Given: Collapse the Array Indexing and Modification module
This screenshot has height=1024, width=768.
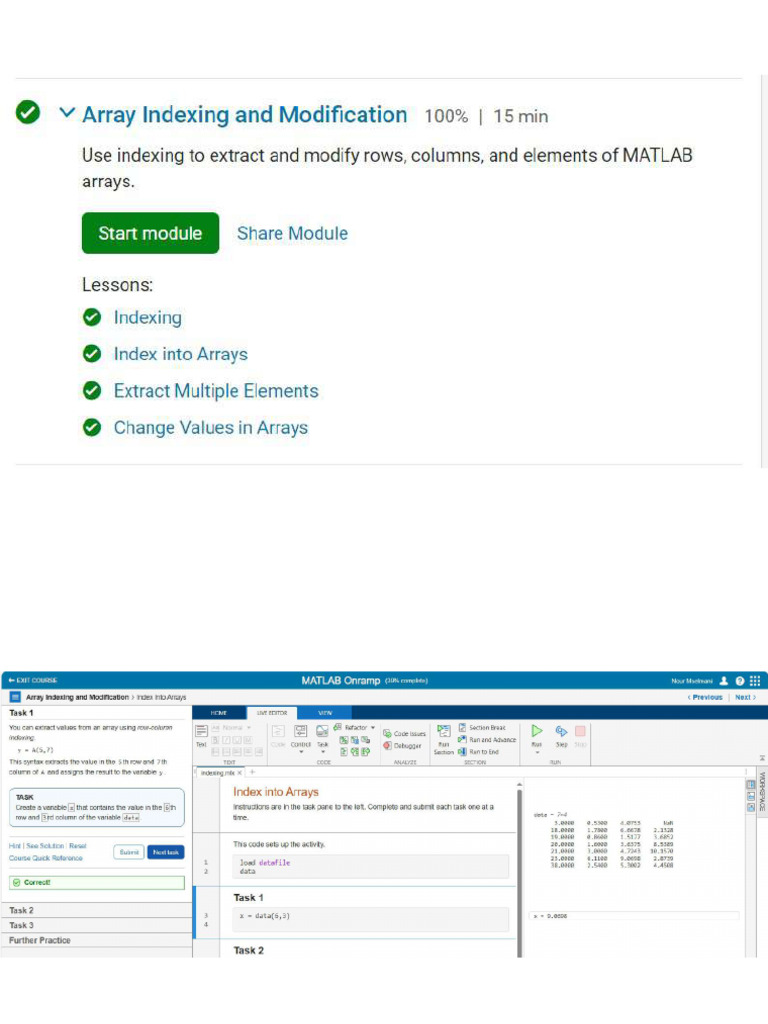Looking at the screenshot, I should point(67,114).
